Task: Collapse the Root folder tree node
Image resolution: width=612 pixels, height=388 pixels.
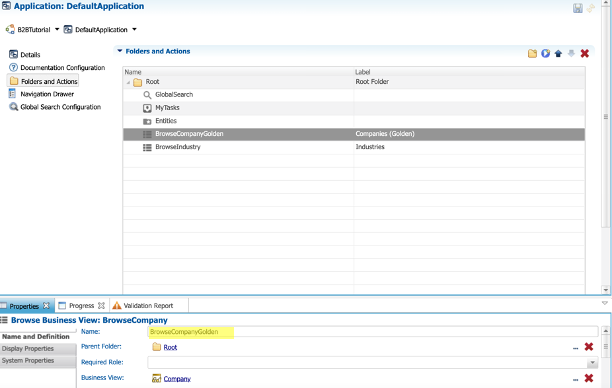Action: tap(128, 82)
